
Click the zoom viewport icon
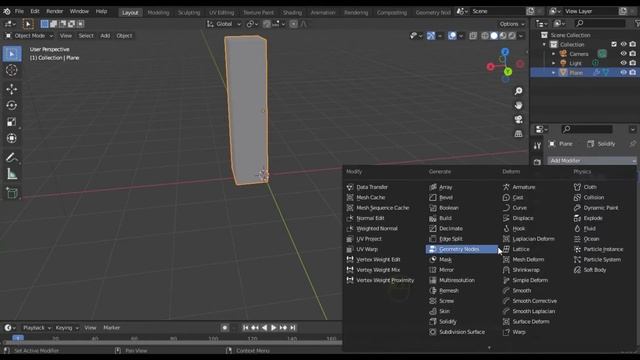coord(518,91)
